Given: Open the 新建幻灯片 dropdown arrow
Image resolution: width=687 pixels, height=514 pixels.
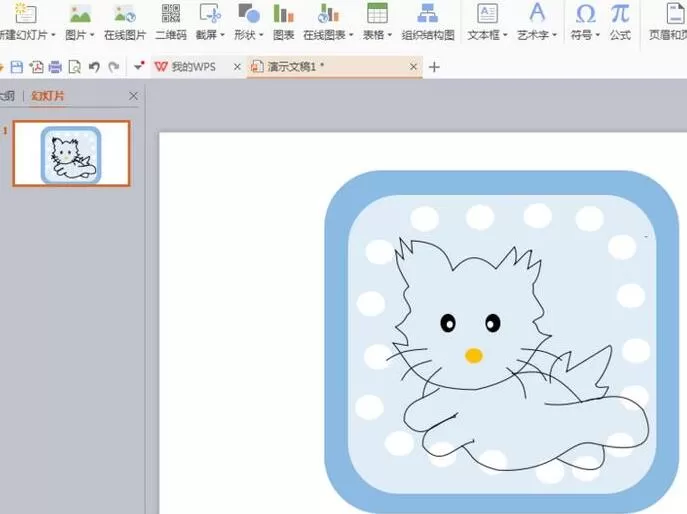Looking at the screenshot, I should [x=53, y=35].
